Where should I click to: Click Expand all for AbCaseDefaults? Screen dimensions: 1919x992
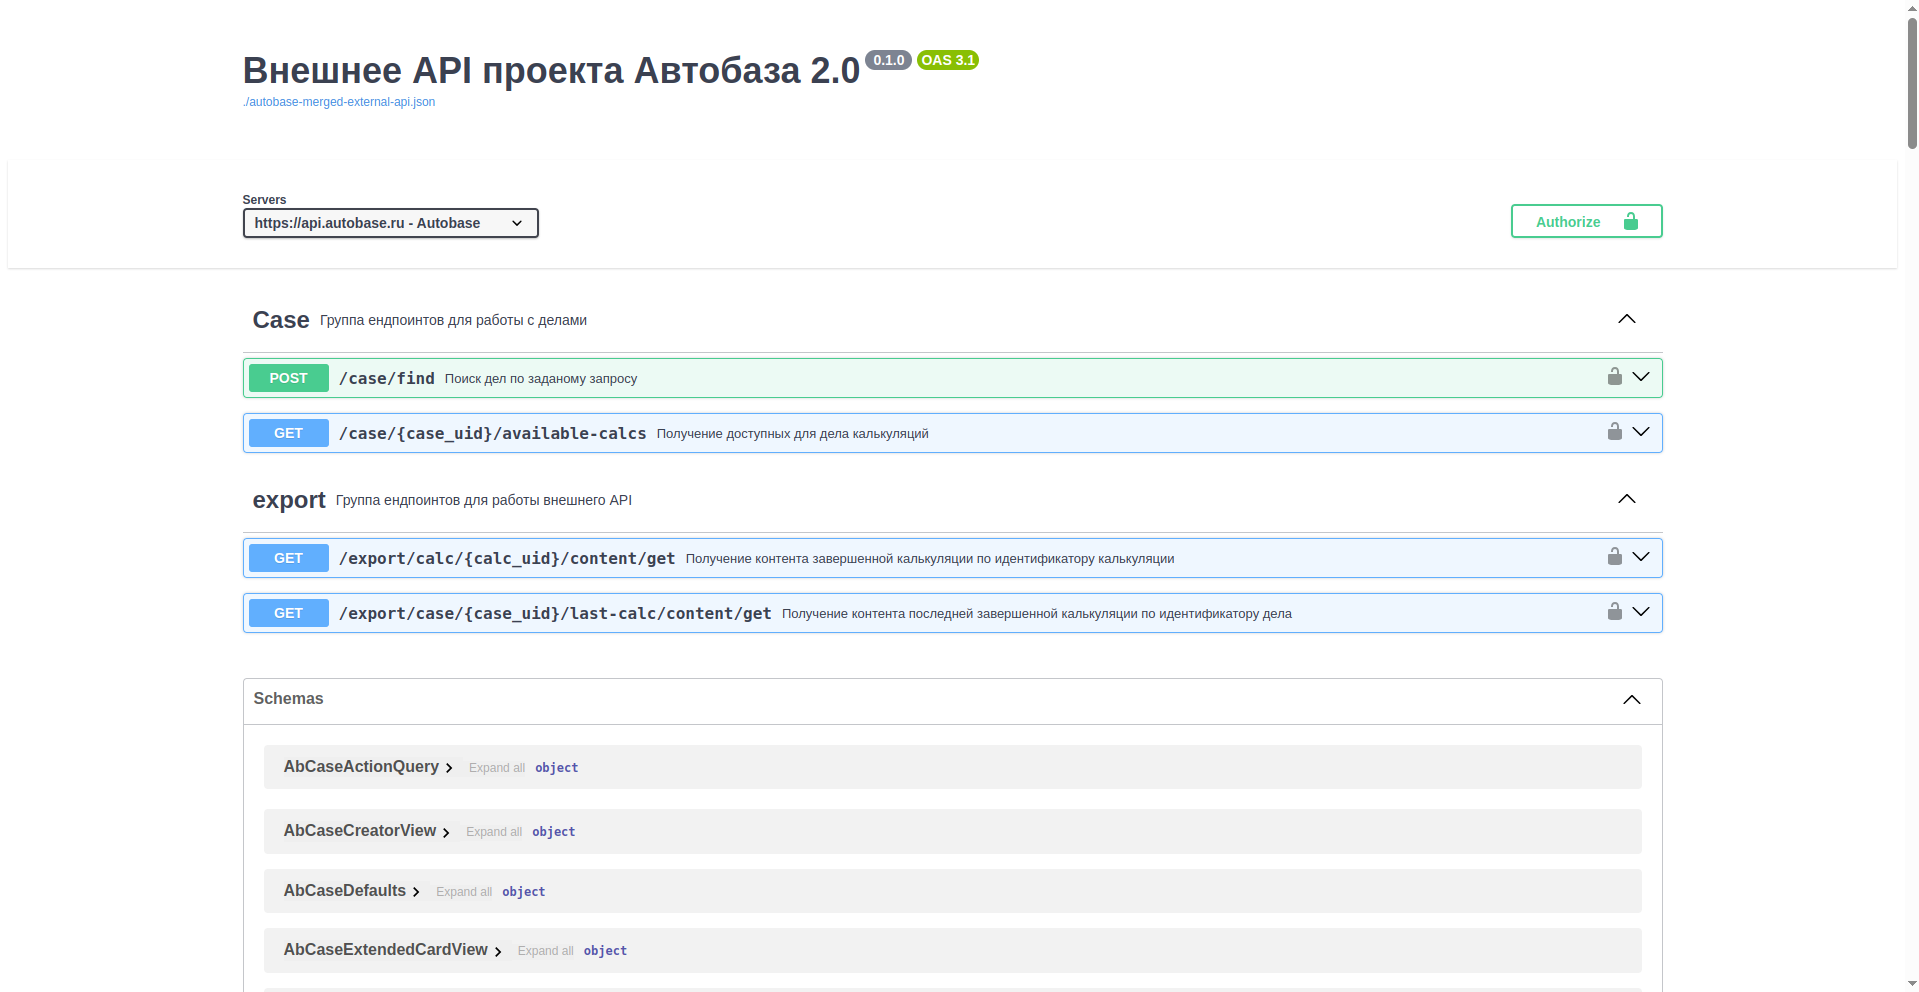464,892
